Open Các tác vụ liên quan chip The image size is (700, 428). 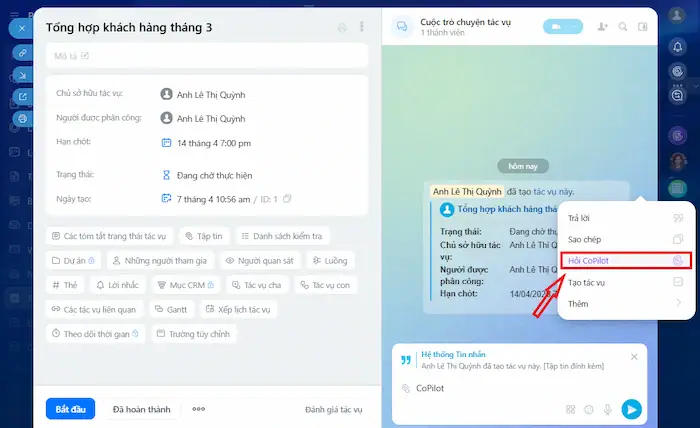(x=94, y=310)
